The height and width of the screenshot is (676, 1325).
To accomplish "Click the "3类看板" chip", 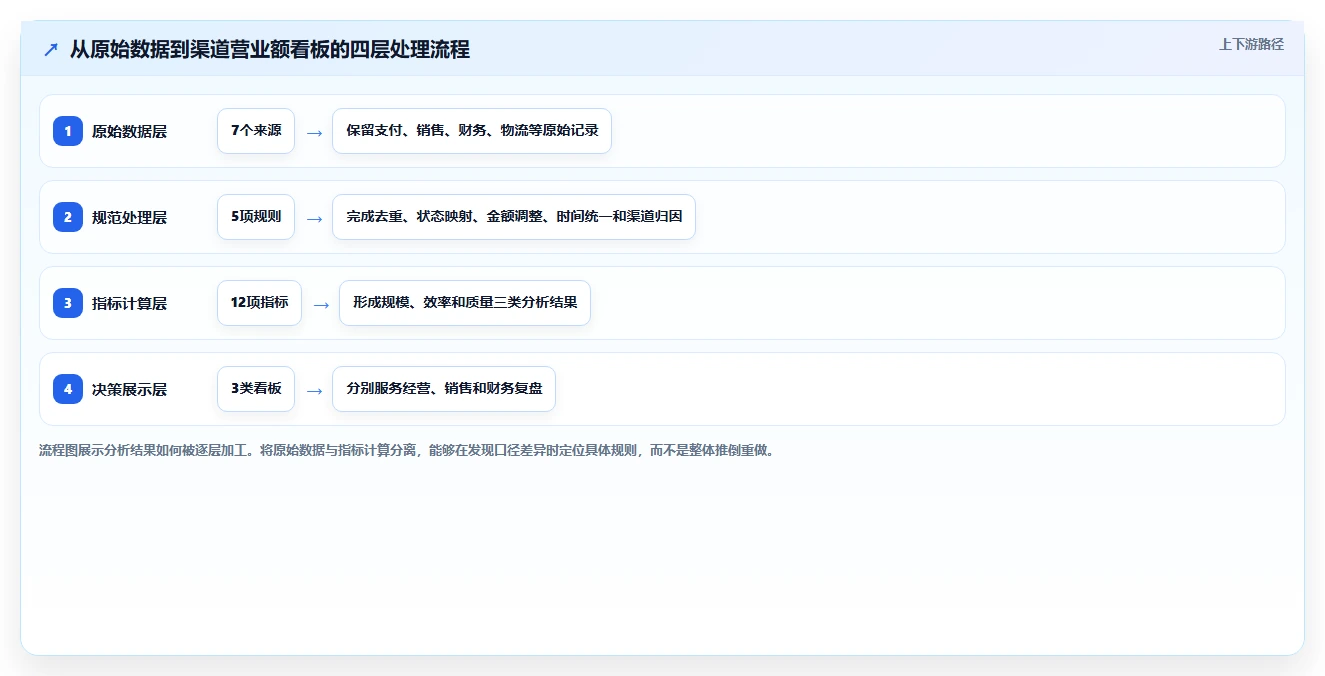I will (256, 389).
